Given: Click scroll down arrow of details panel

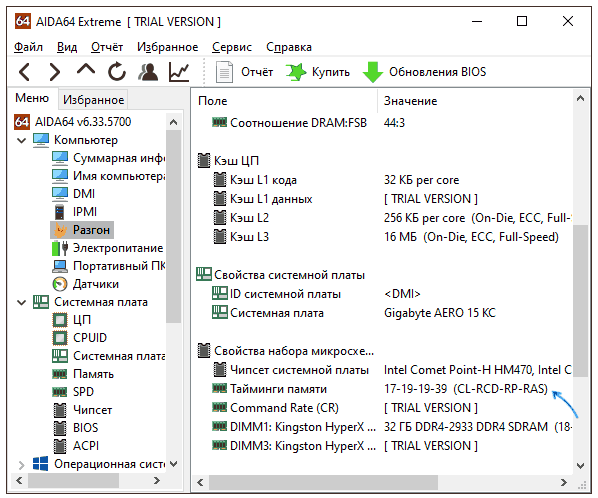Looking at the screenshot, I should tap(580, 466).
